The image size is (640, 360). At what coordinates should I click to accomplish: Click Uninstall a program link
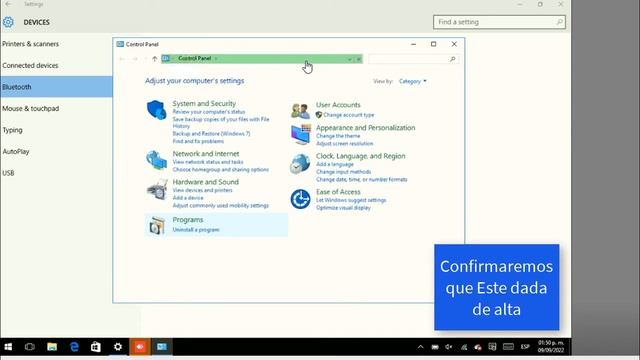click(196, 230)
